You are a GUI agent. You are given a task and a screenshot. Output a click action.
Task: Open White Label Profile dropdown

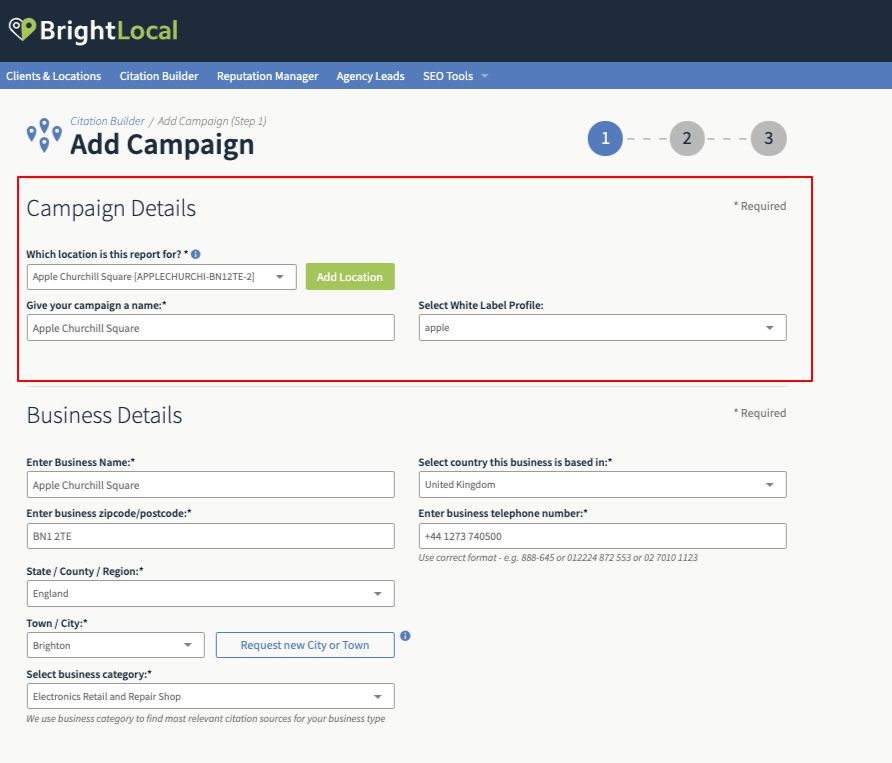click(x=602, y=328)
